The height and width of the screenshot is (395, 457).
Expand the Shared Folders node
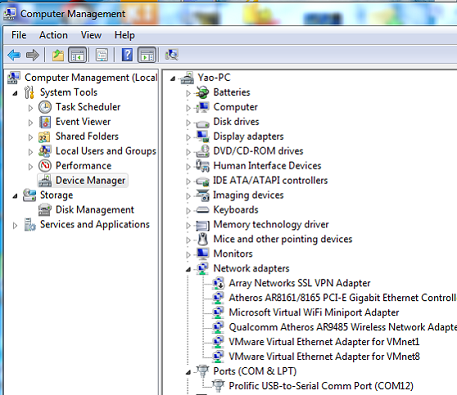[x=31, y=137]
